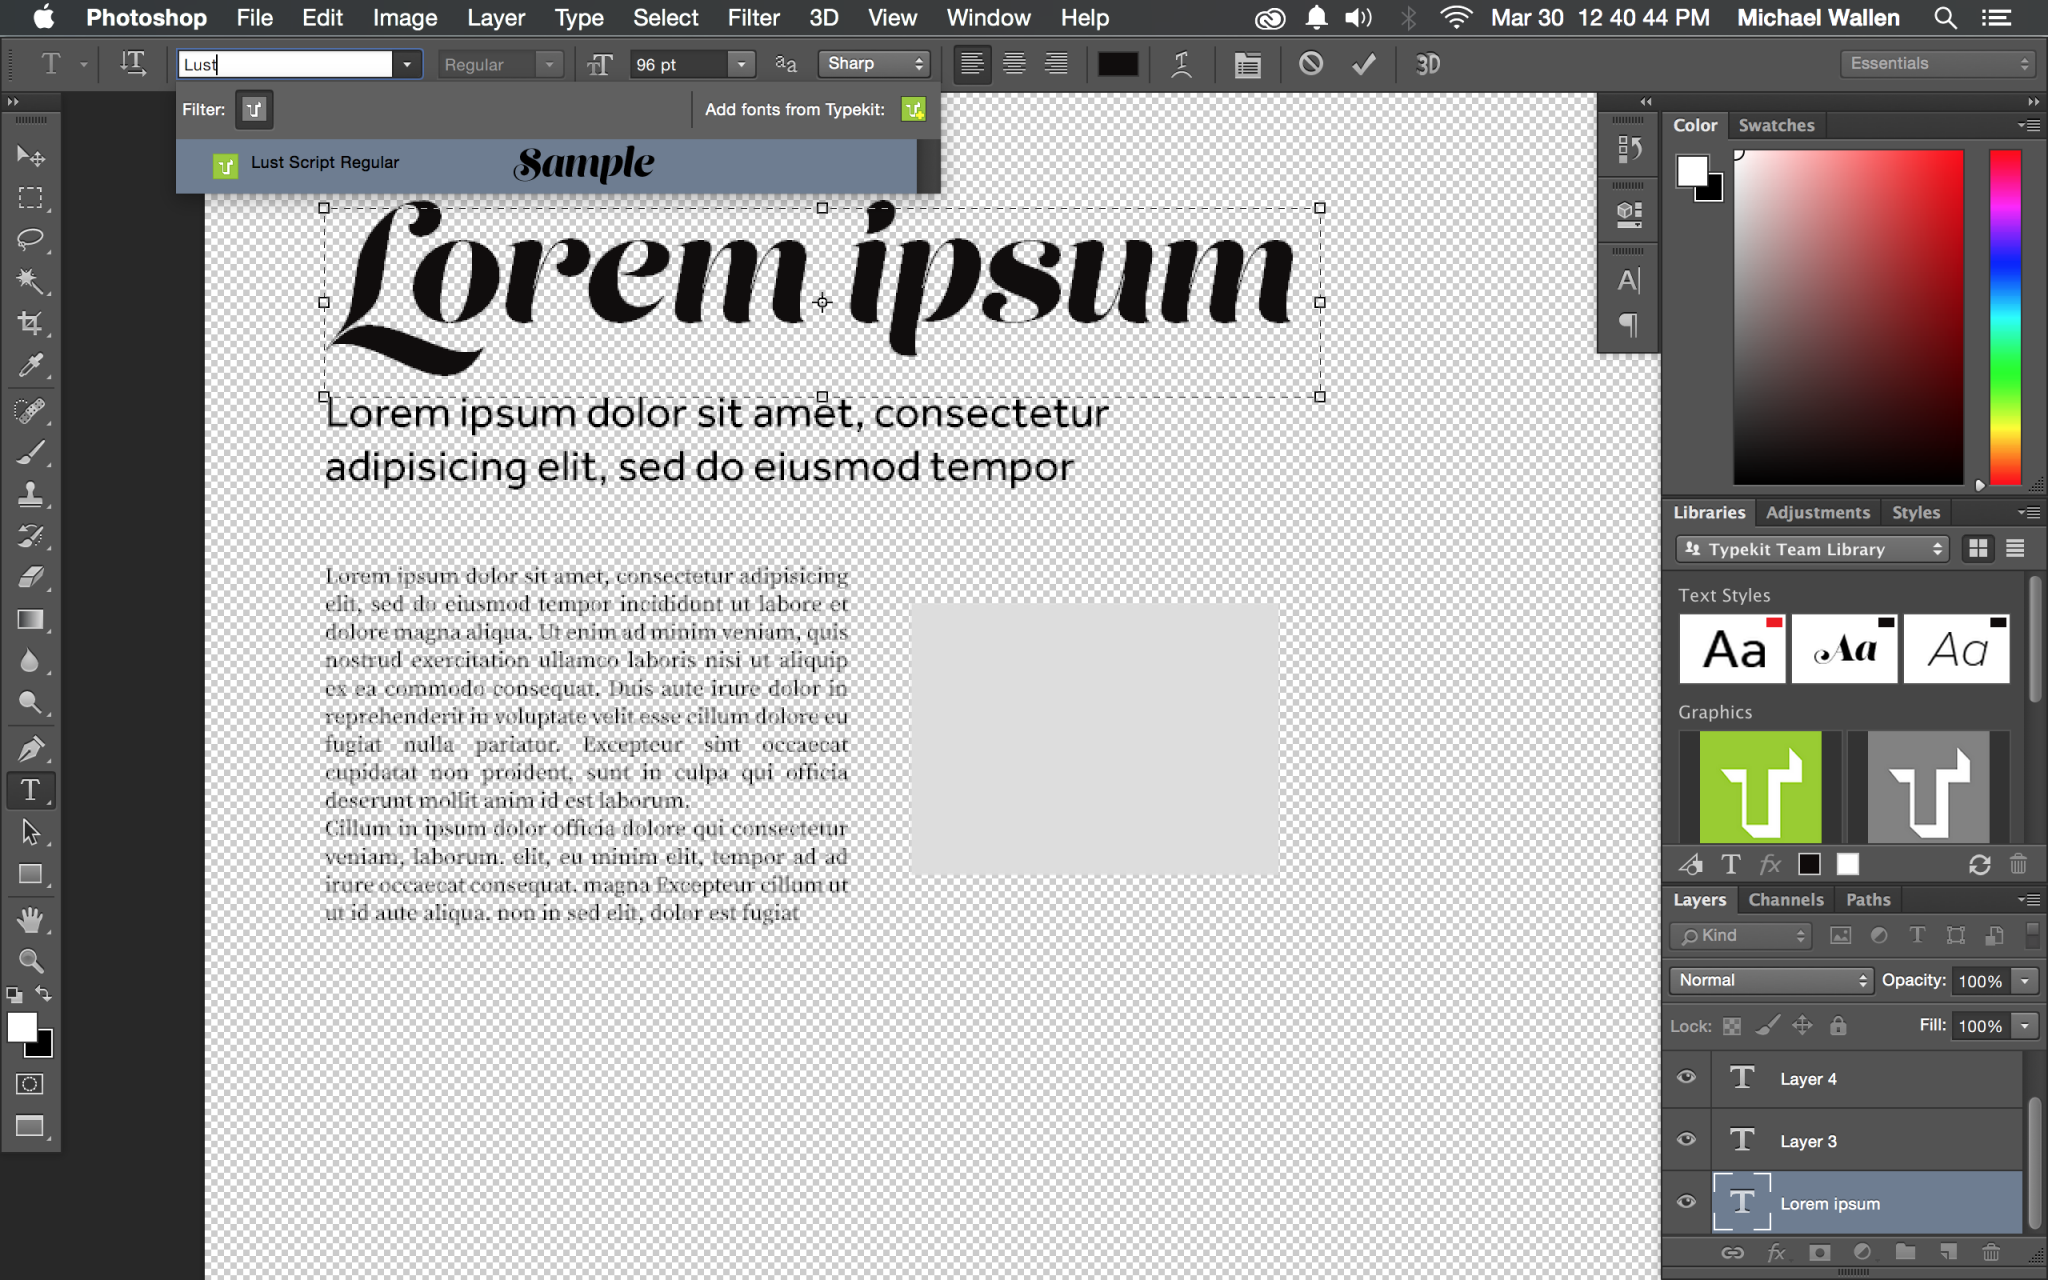The width and height of the screenshot is (2048, 1280).
Task: Select the Eyedropper tool
Action: 30,366
